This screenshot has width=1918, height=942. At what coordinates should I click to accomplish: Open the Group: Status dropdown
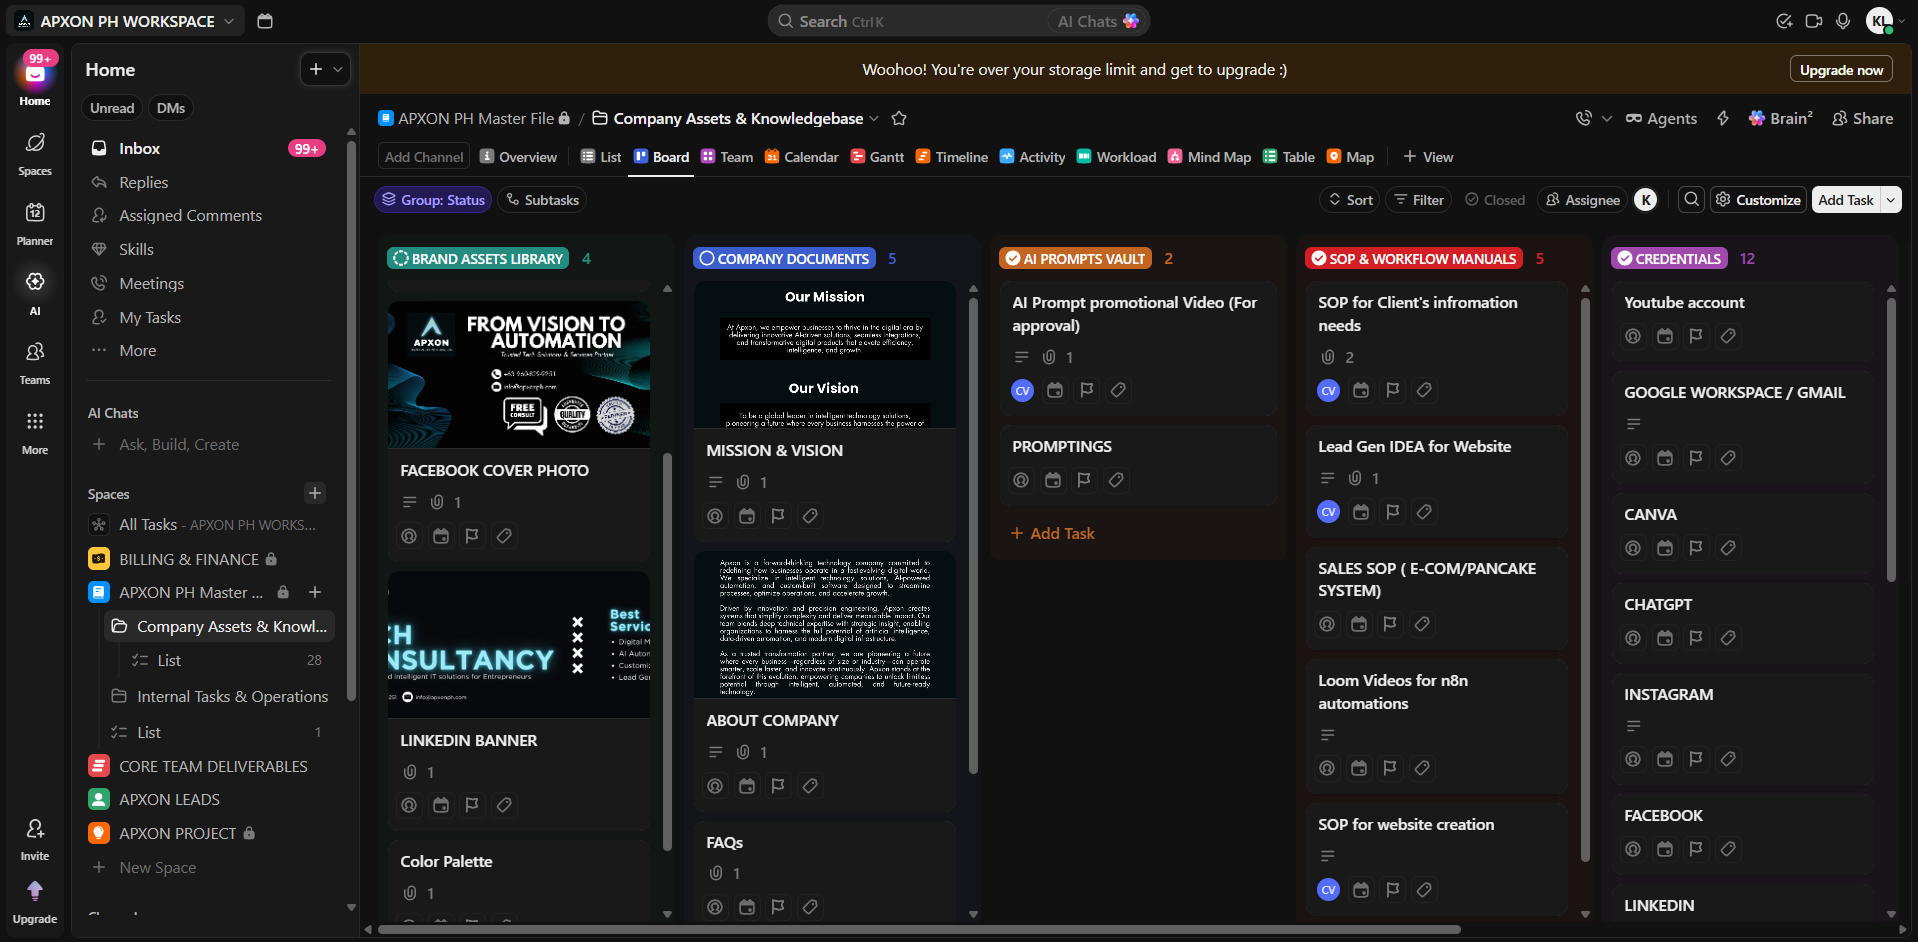[x=433, y=200]
